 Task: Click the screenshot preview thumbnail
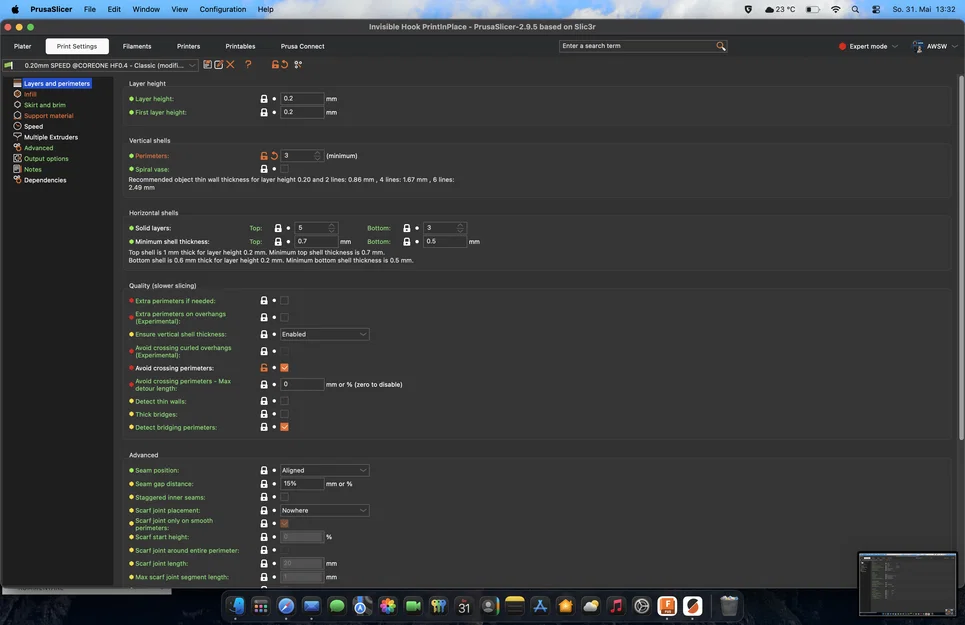907,584
